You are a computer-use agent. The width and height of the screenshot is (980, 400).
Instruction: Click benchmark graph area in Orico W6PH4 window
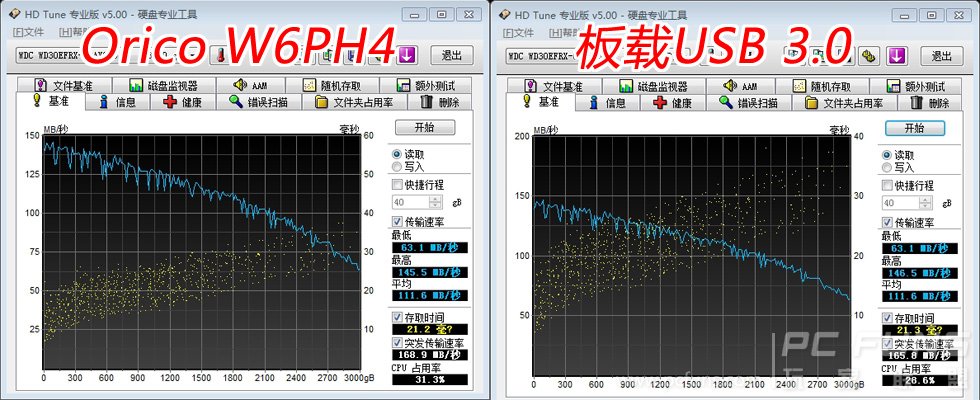(202, 252)
